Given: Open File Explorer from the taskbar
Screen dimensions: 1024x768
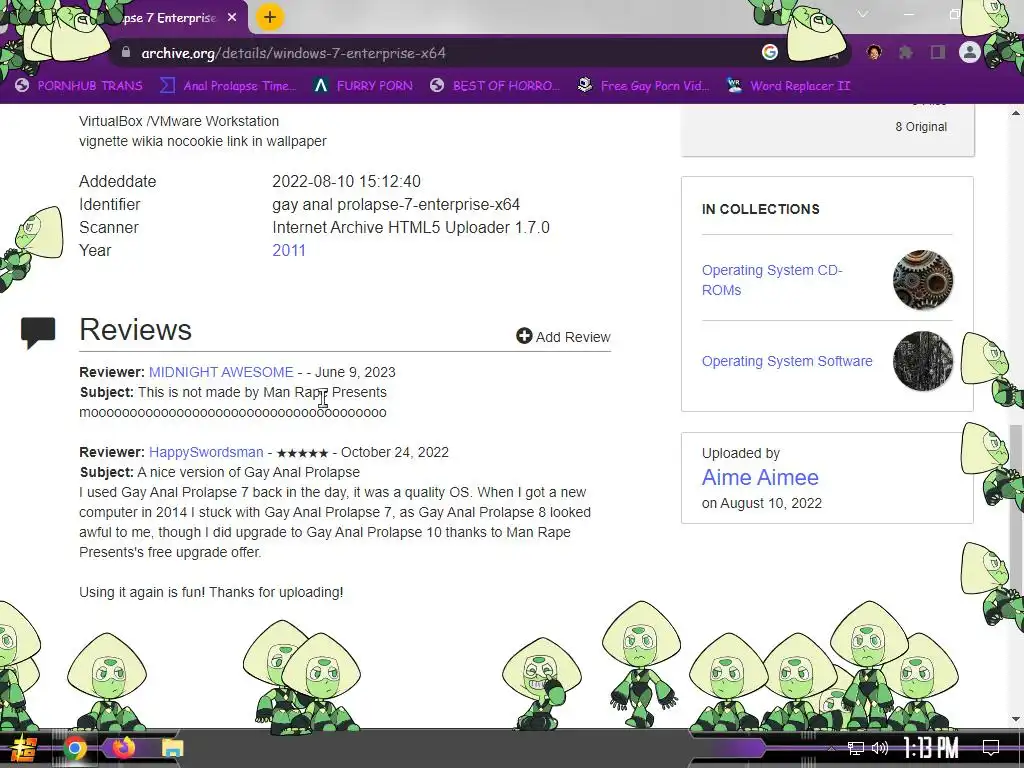Looking at the screenshot, I should (173, 748).
